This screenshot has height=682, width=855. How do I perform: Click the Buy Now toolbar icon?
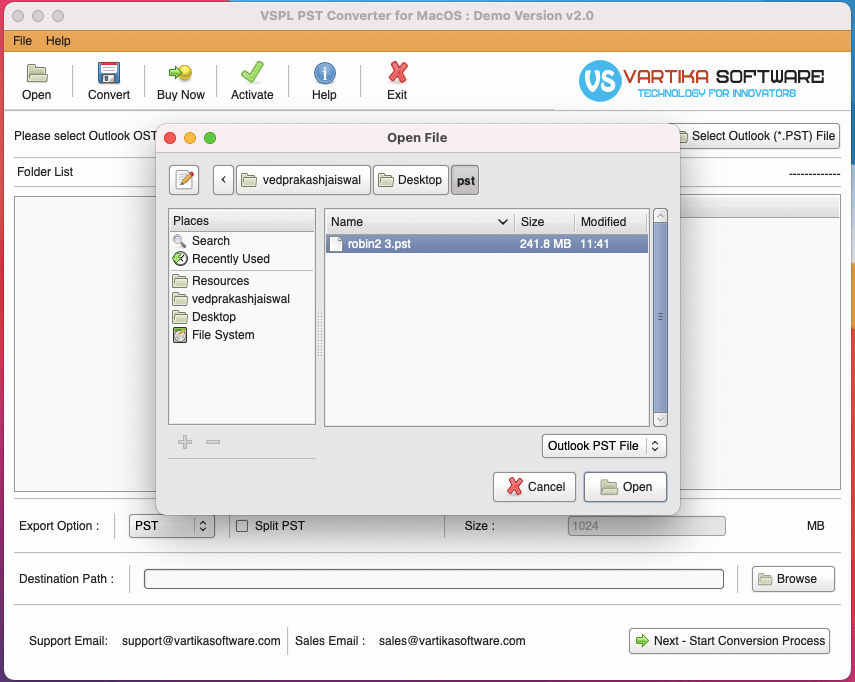tap(180, 73)
